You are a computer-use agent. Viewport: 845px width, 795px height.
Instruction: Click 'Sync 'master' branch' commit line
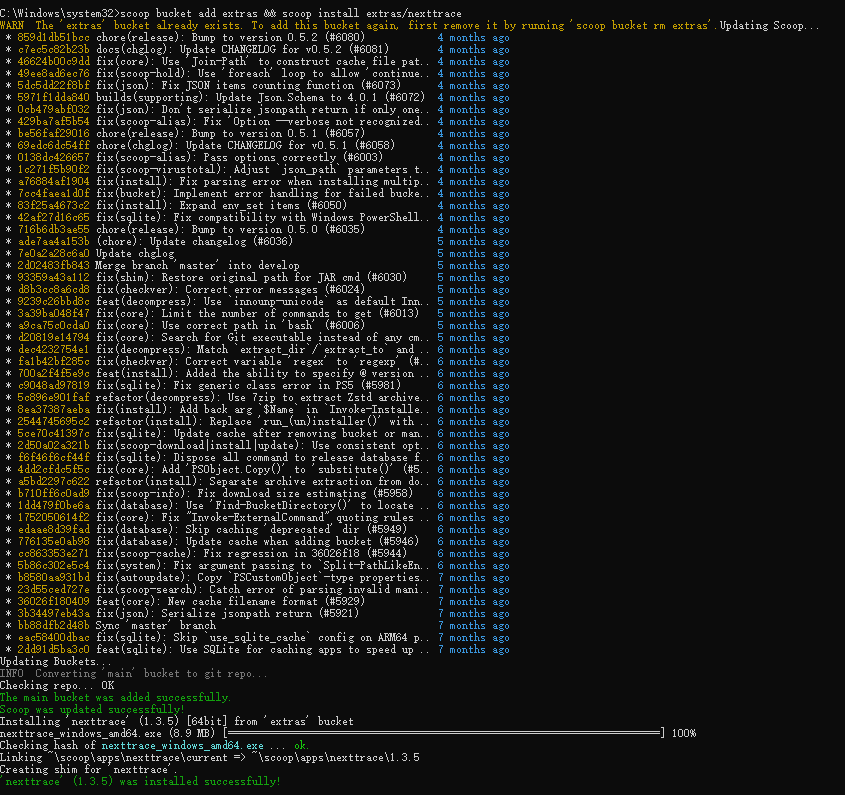pos(156,625)
